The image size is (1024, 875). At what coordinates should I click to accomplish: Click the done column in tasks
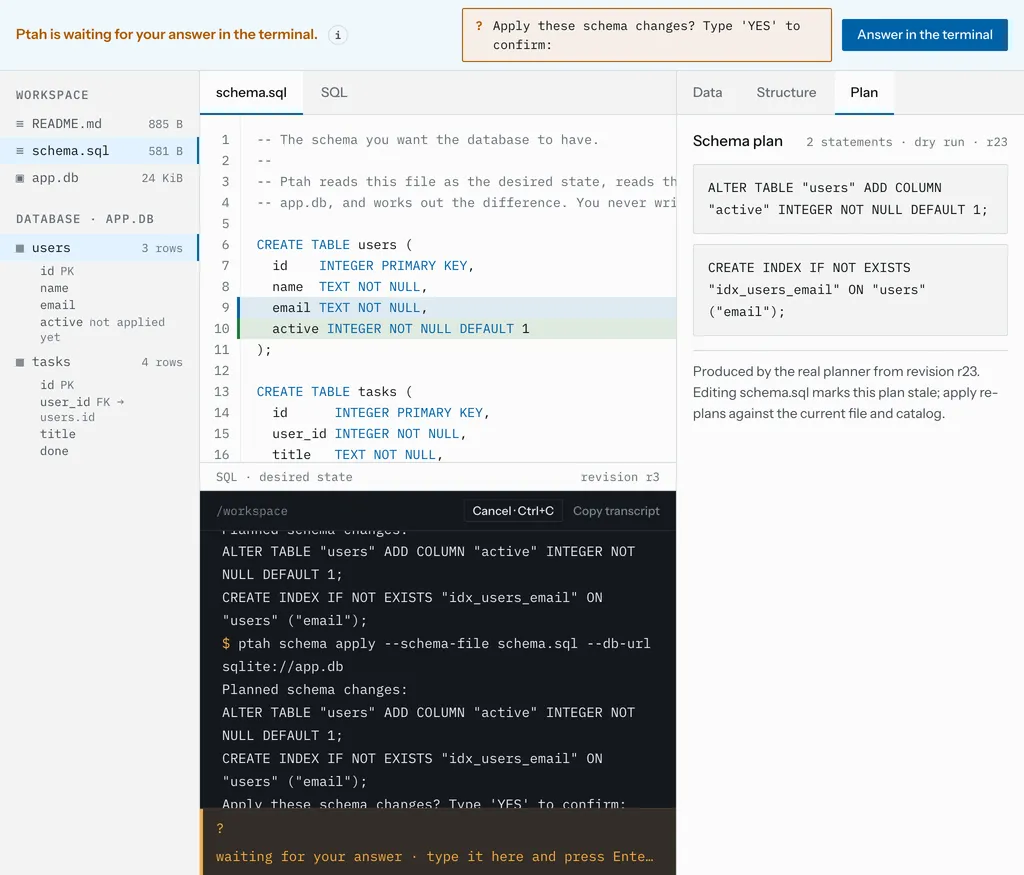[x=54, y=451]
